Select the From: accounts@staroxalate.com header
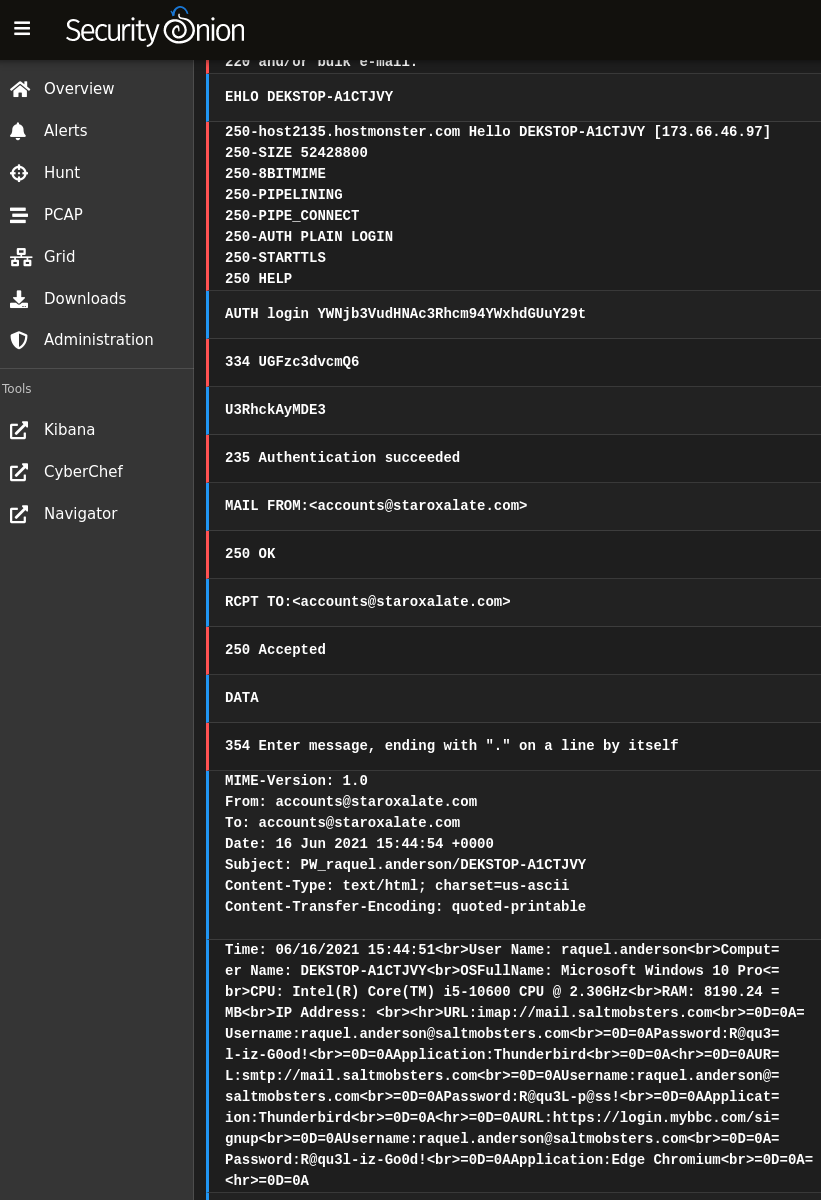Screen dimensions: 821x1200 click(x=351, y=802)
